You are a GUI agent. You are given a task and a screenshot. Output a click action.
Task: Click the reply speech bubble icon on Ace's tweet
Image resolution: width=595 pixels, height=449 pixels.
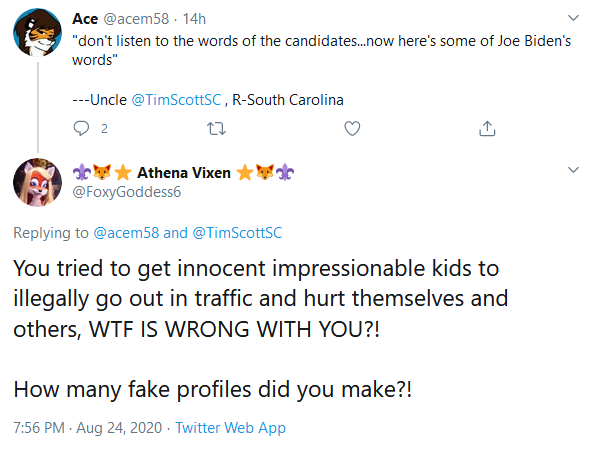[x=81, y=129]
